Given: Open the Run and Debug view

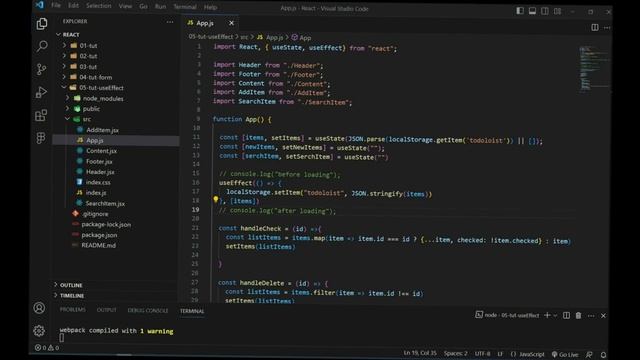Looking at the screenshot, I should point(41,92).
